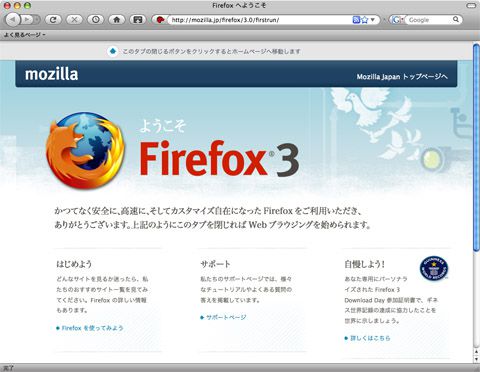Open the Google search engine selector

point(397,20)
